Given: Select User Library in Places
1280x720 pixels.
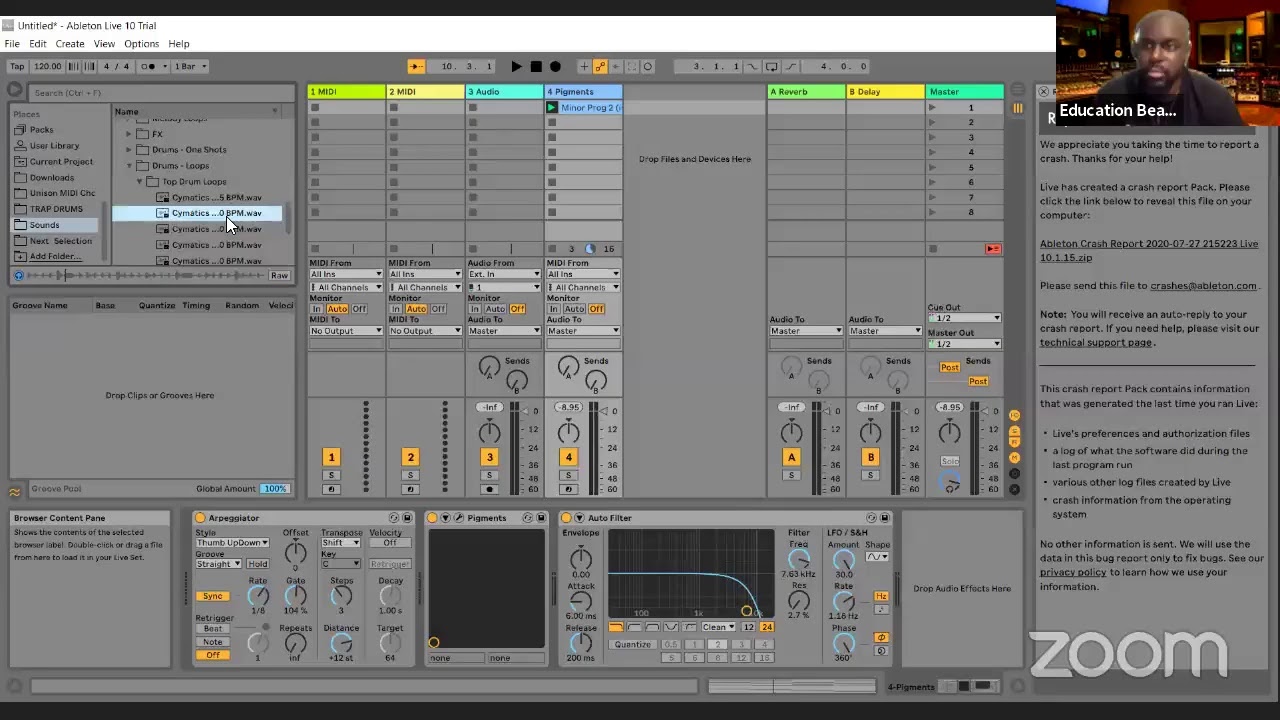Looking at the screenshot, I should [x=54, y=146].
